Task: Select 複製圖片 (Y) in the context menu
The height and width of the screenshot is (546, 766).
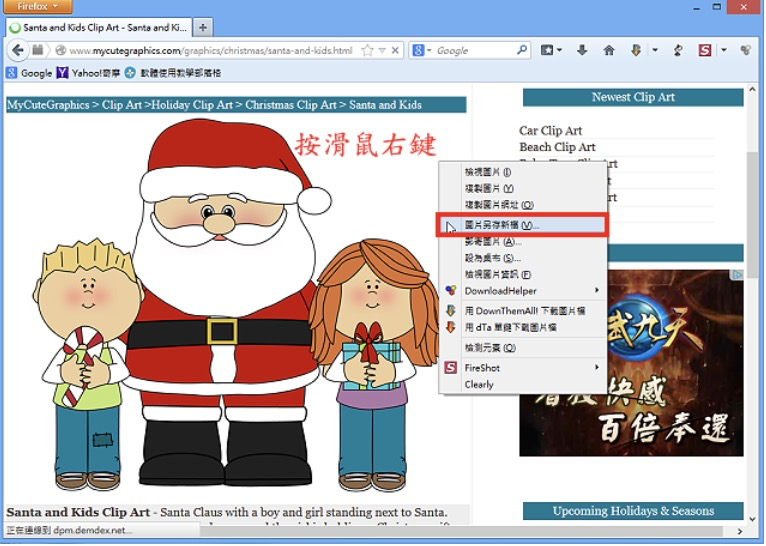Action: pyautogui.click(x=523, y=188)
